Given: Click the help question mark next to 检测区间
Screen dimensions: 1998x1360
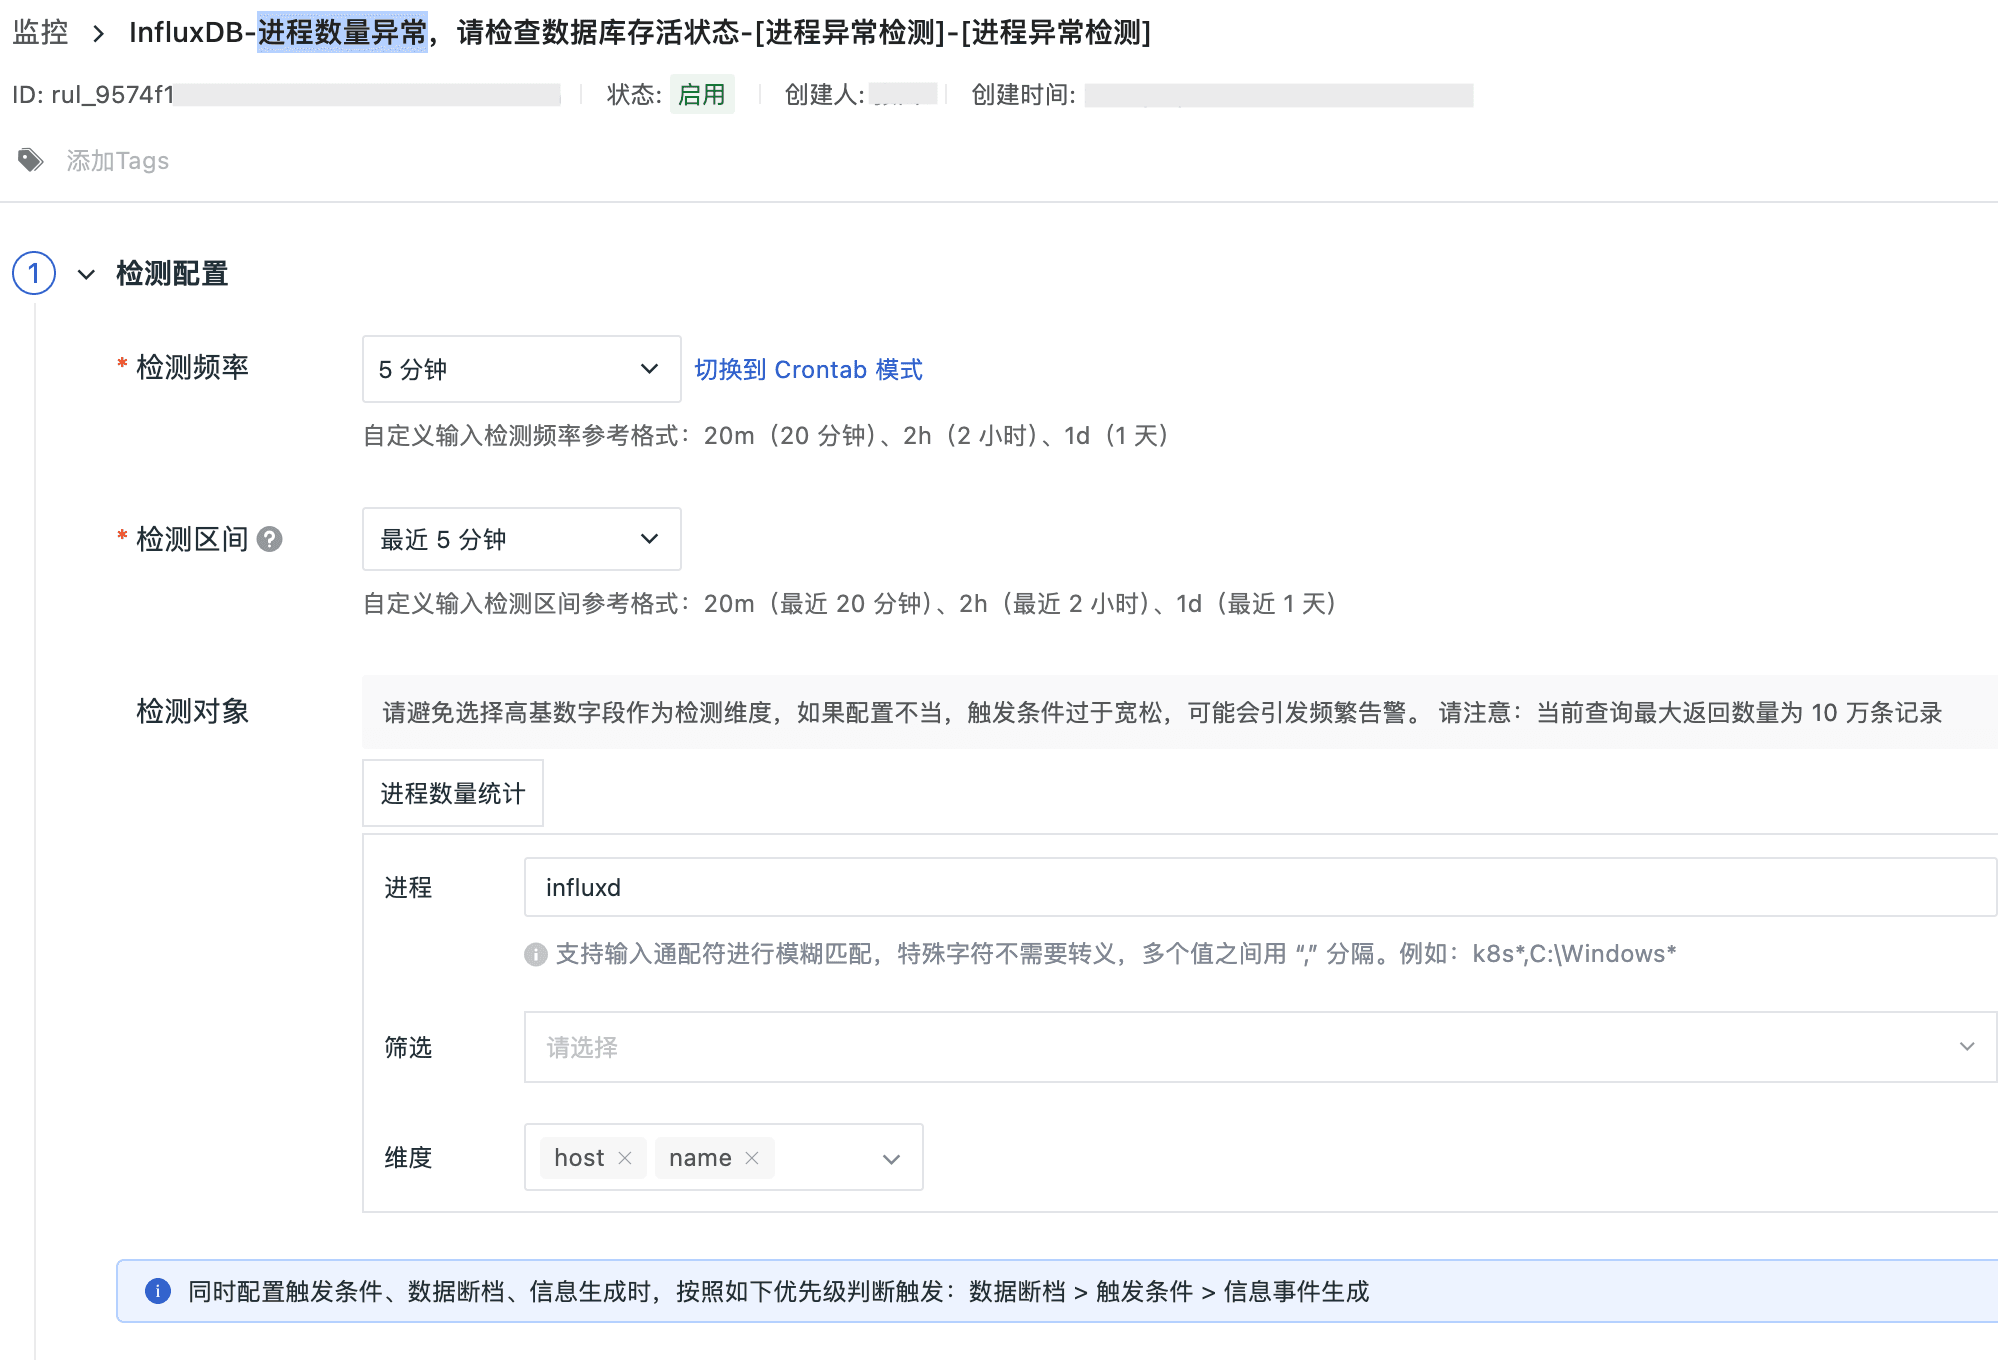Looking at the screenshot, I should (270, 540).
